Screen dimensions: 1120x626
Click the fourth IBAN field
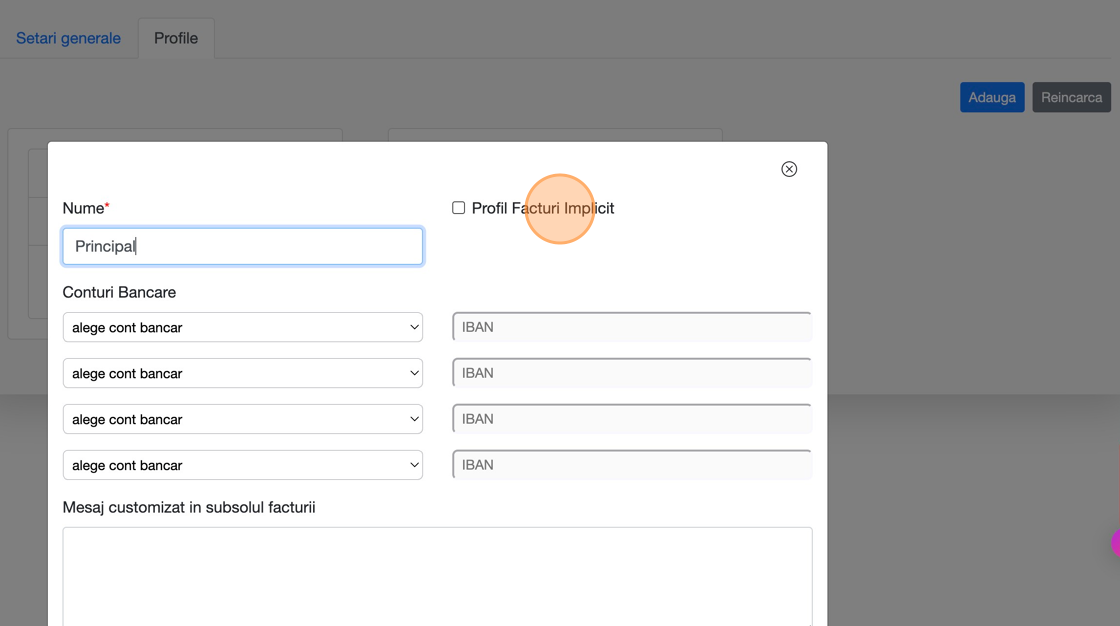point(632,465)
